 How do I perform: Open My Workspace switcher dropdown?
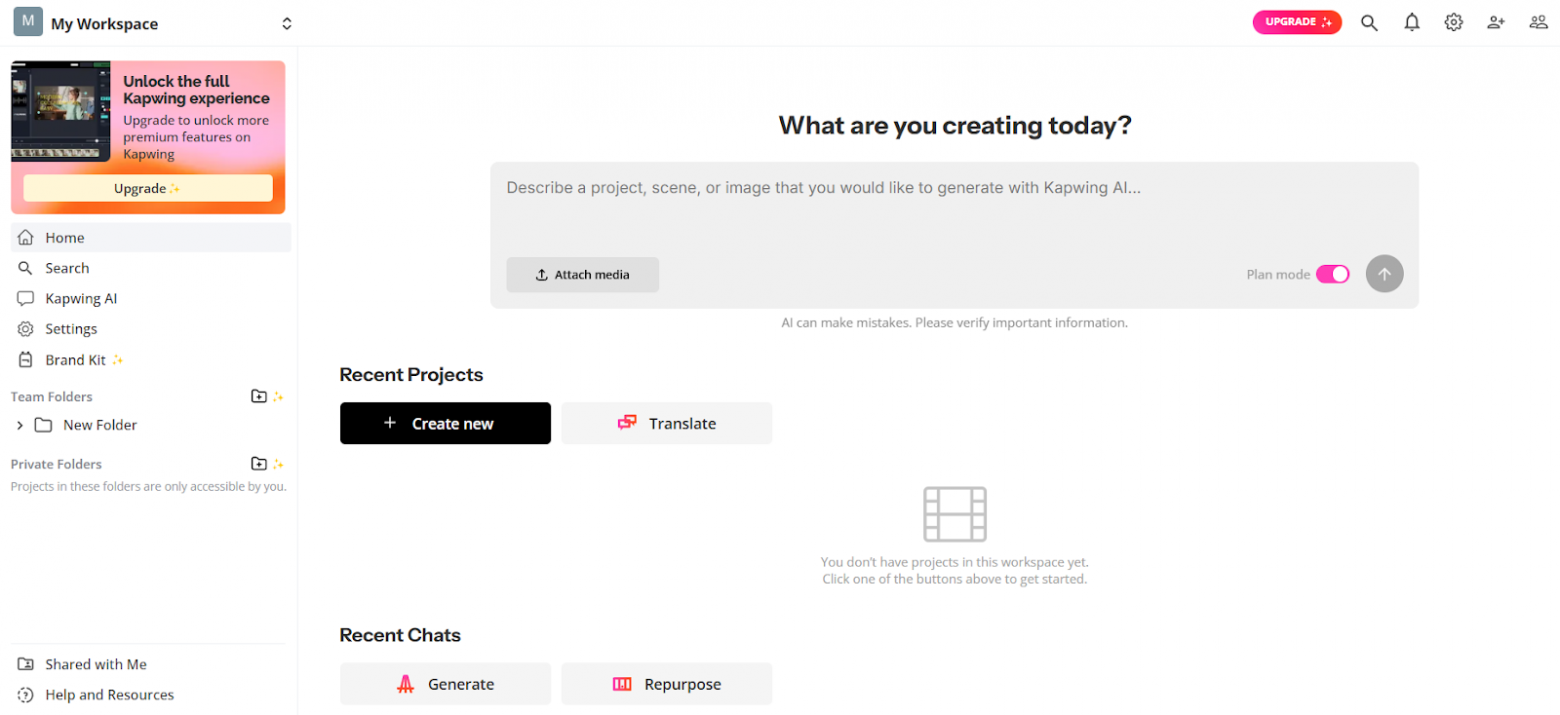tap(287, 23)
